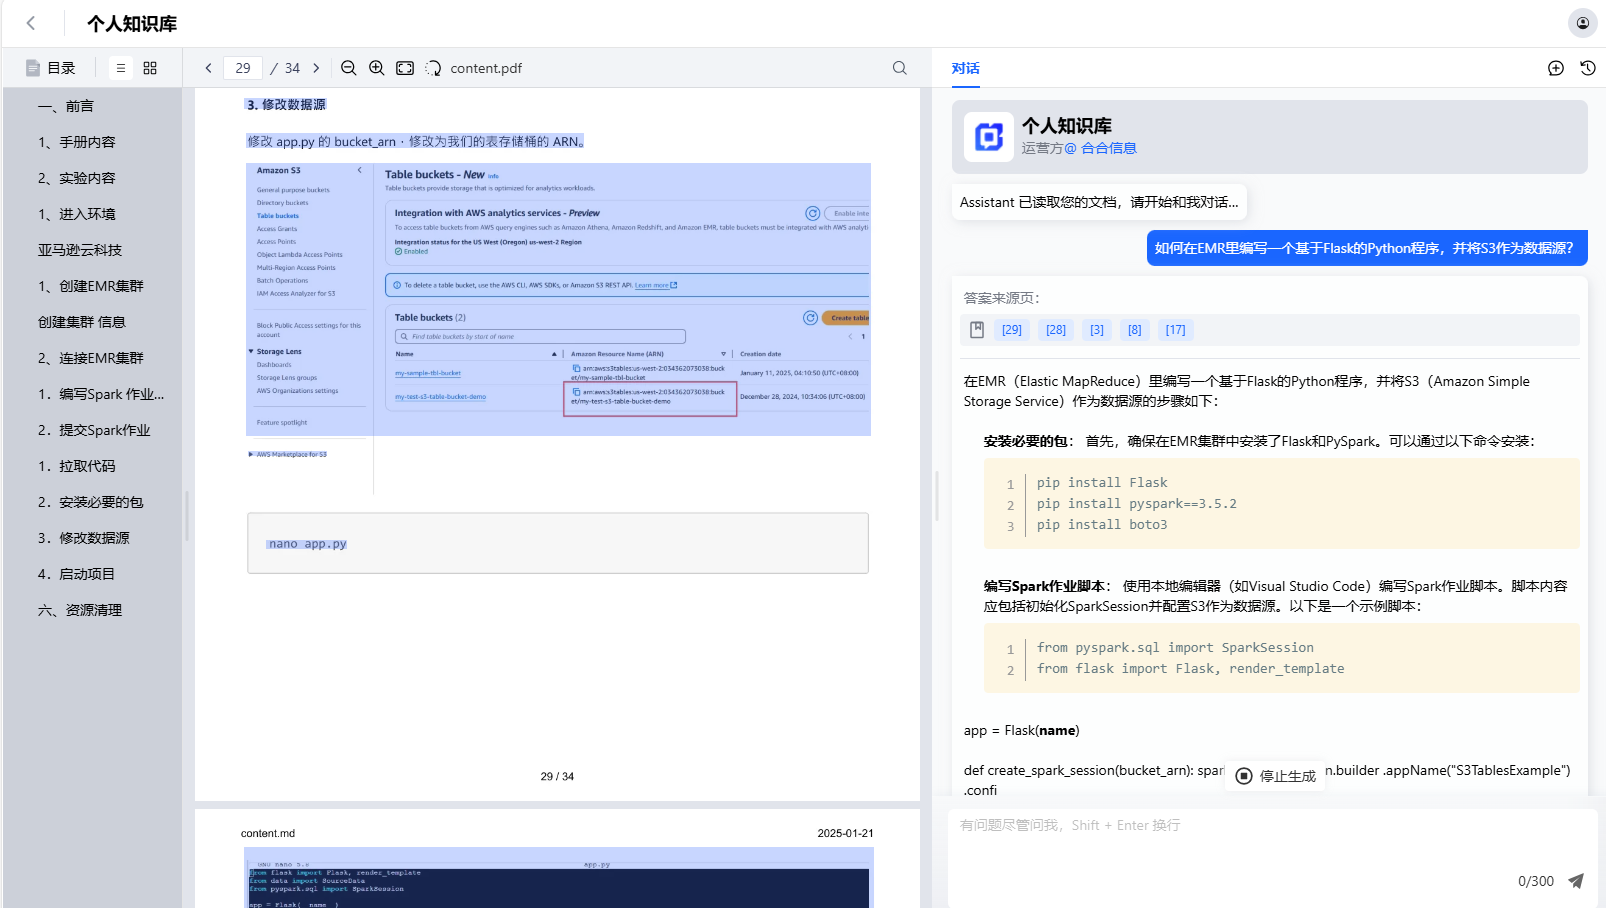The height and width of the screenshot is (908, 1606).
Task: Open outline item 创建集群 信息
Action: click(82, 322)
